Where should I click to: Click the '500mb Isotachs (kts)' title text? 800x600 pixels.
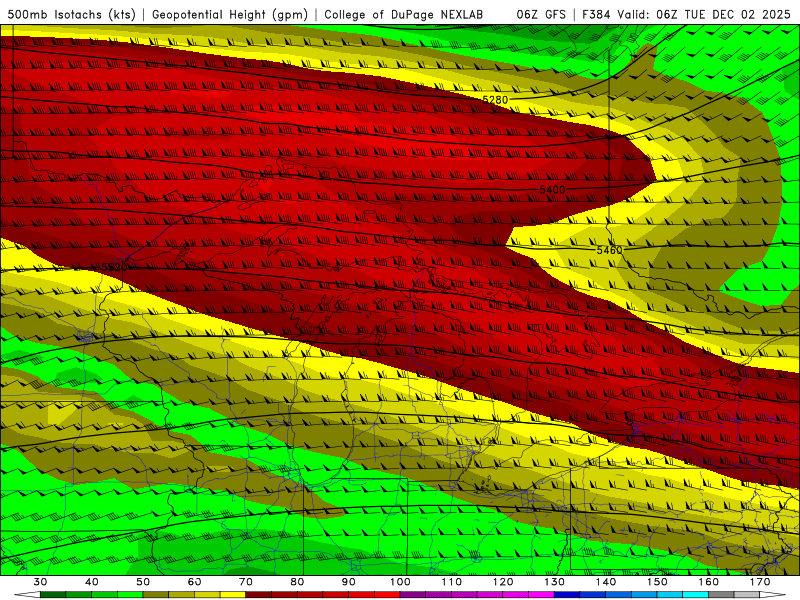click(x=72, y=14)
